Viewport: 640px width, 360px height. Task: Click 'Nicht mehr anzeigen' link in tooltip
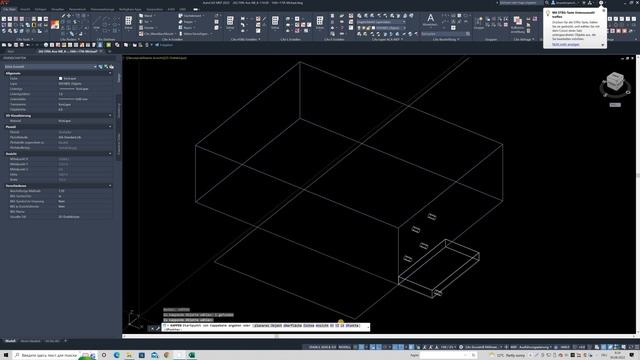[x=566, y=44]
